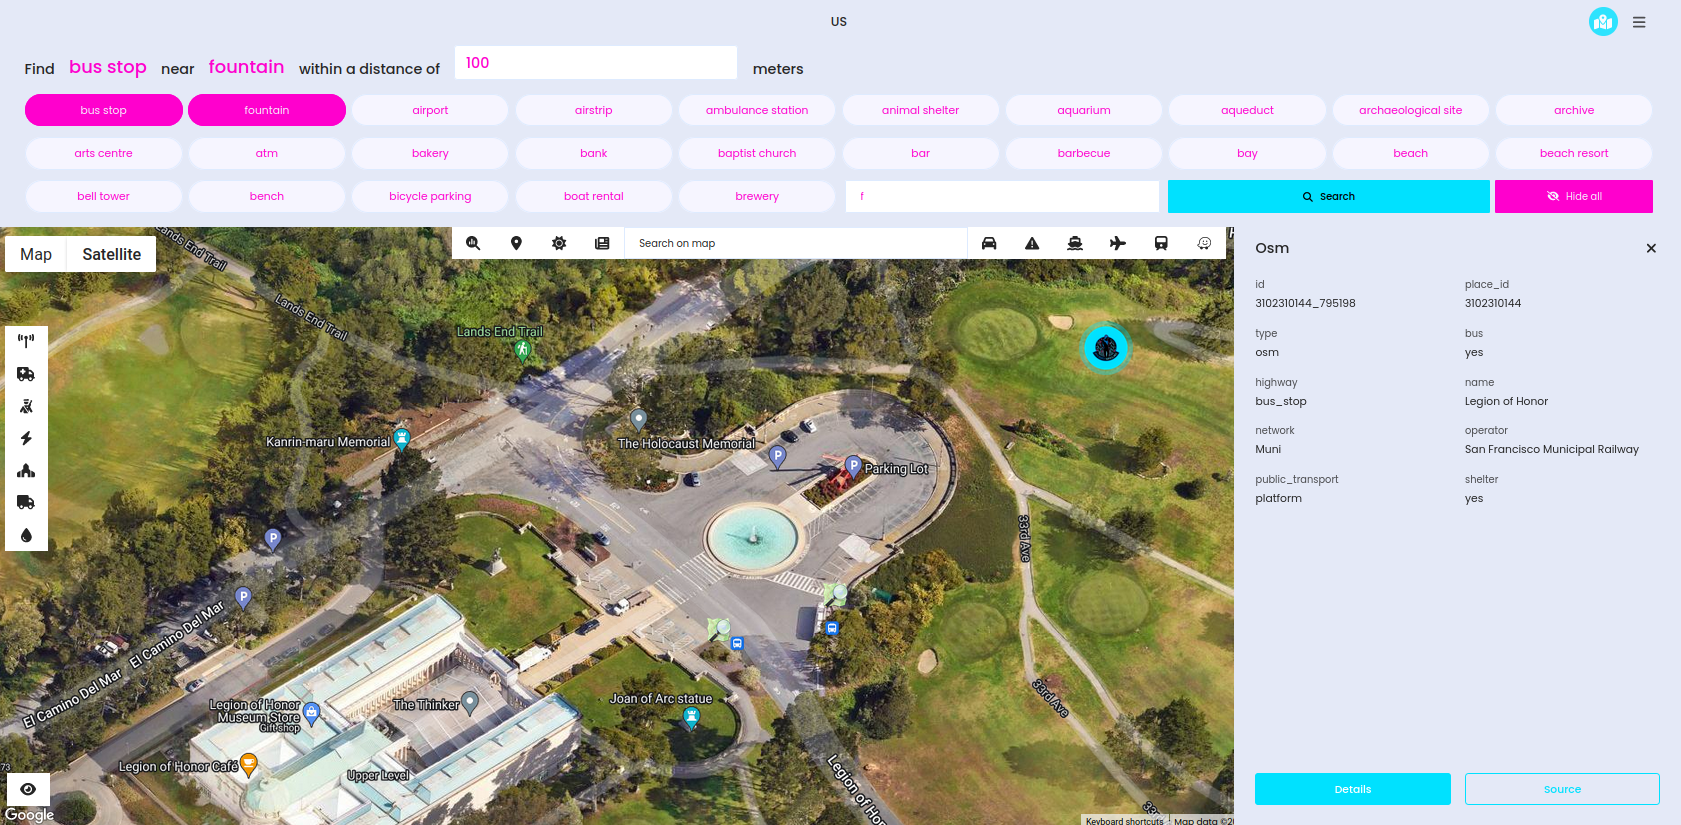The width and height of the screenshot is (1681, 825).
Task: Click the tag filter input containing 'f'
Action: pos(1002,196)
